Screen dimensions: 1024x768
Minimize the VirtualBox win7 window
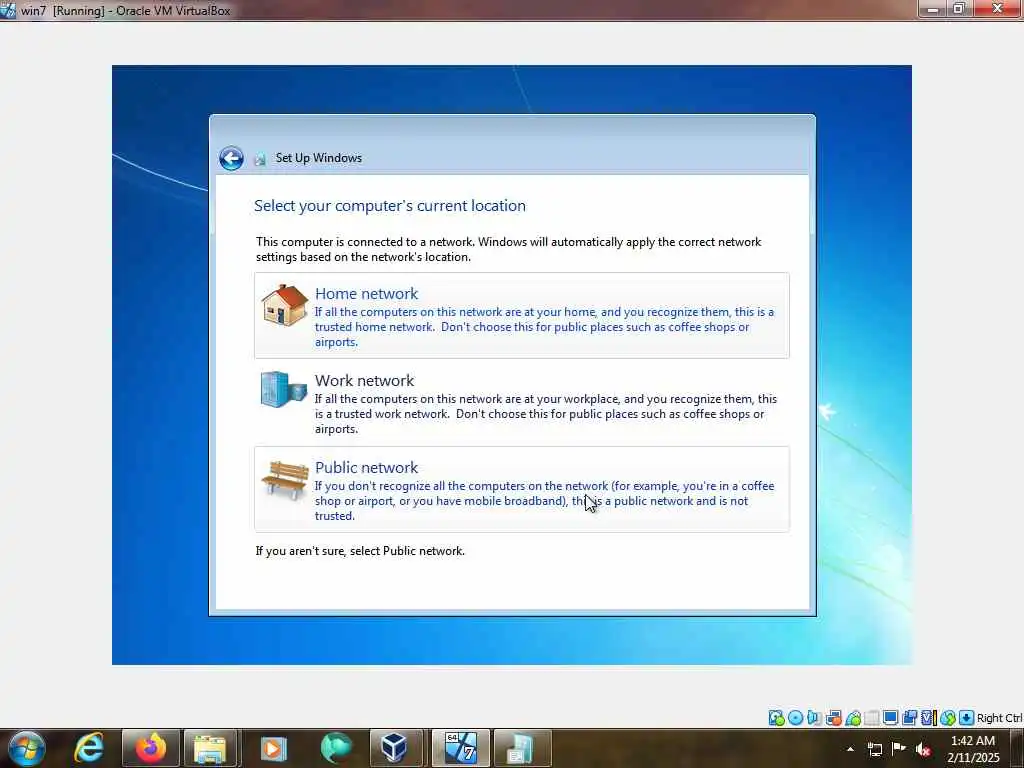[933, 8]
